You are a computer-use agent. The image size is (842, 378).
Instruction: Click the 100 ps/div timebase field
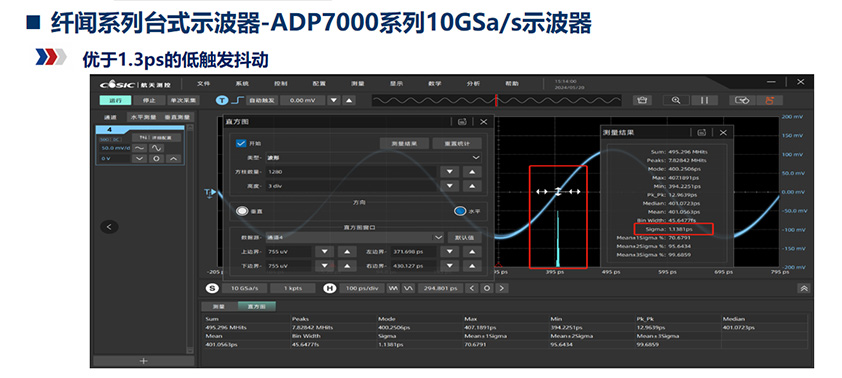tap(361, 288)
